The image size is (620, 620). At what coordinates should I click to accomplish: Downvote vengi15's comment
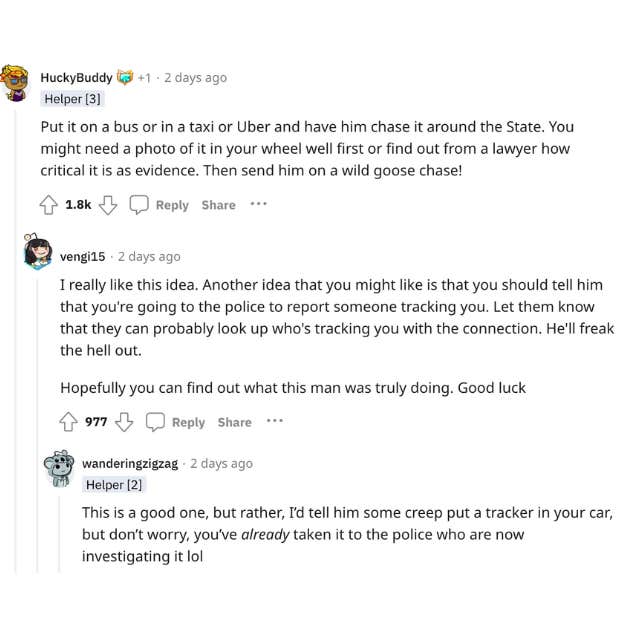pyautogui.click(x=124, y=422)
